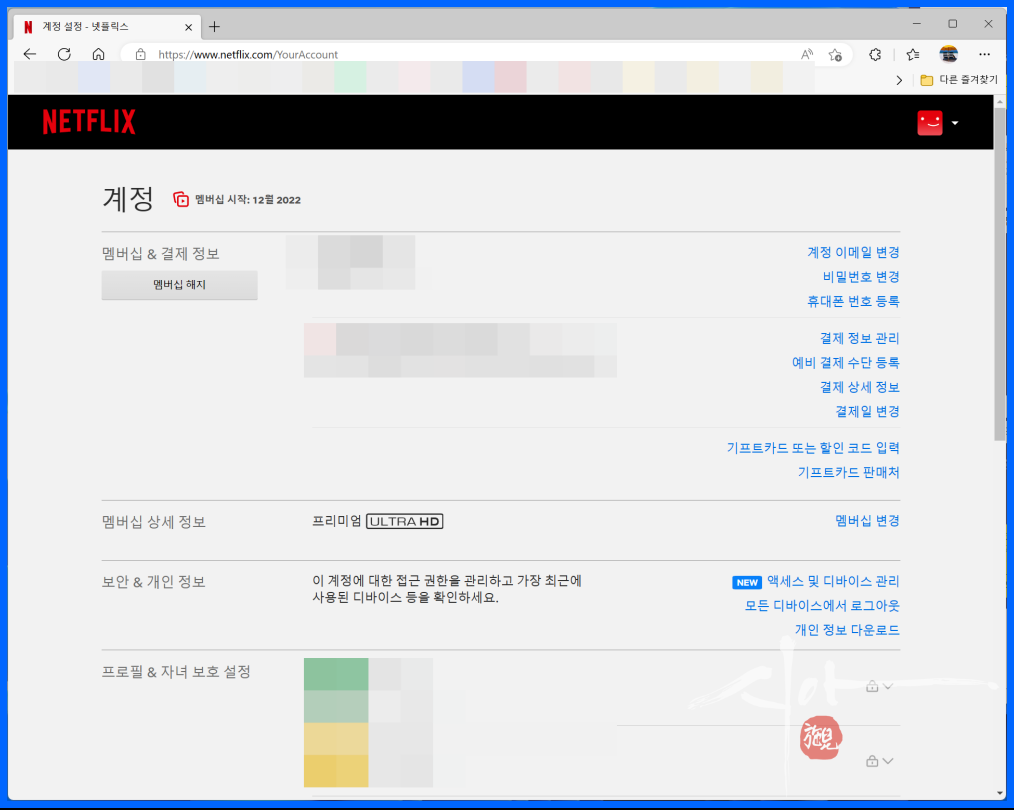Click 모든 디바이스에서 로그아웃 link

822,606
